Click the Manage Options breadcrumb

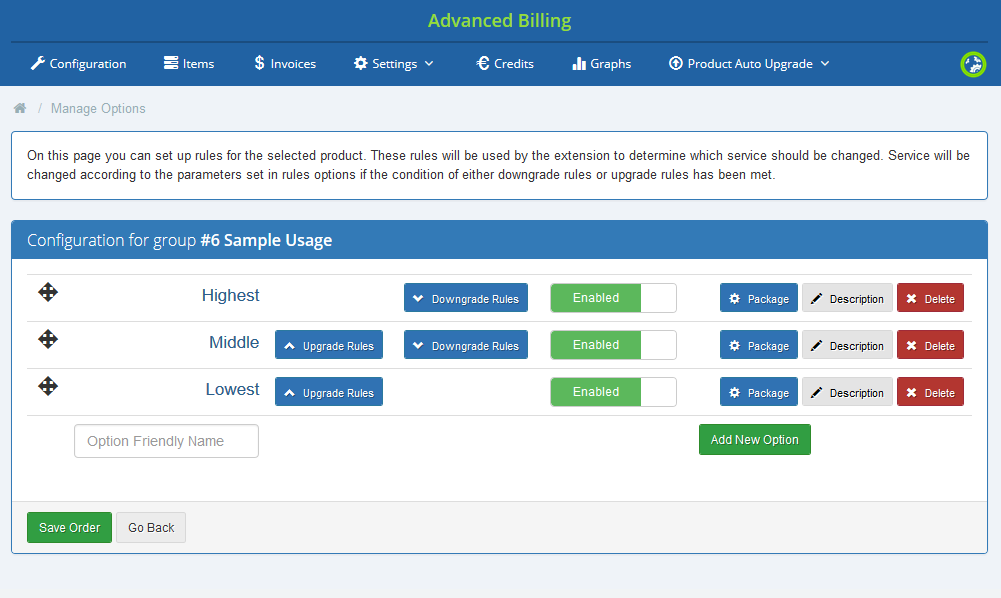(98, 108)
